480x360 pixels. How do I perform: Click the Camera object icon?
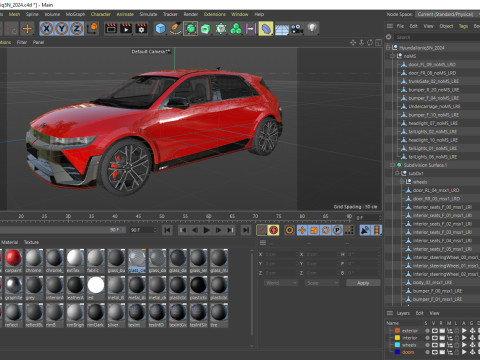(x=297, y=29)
